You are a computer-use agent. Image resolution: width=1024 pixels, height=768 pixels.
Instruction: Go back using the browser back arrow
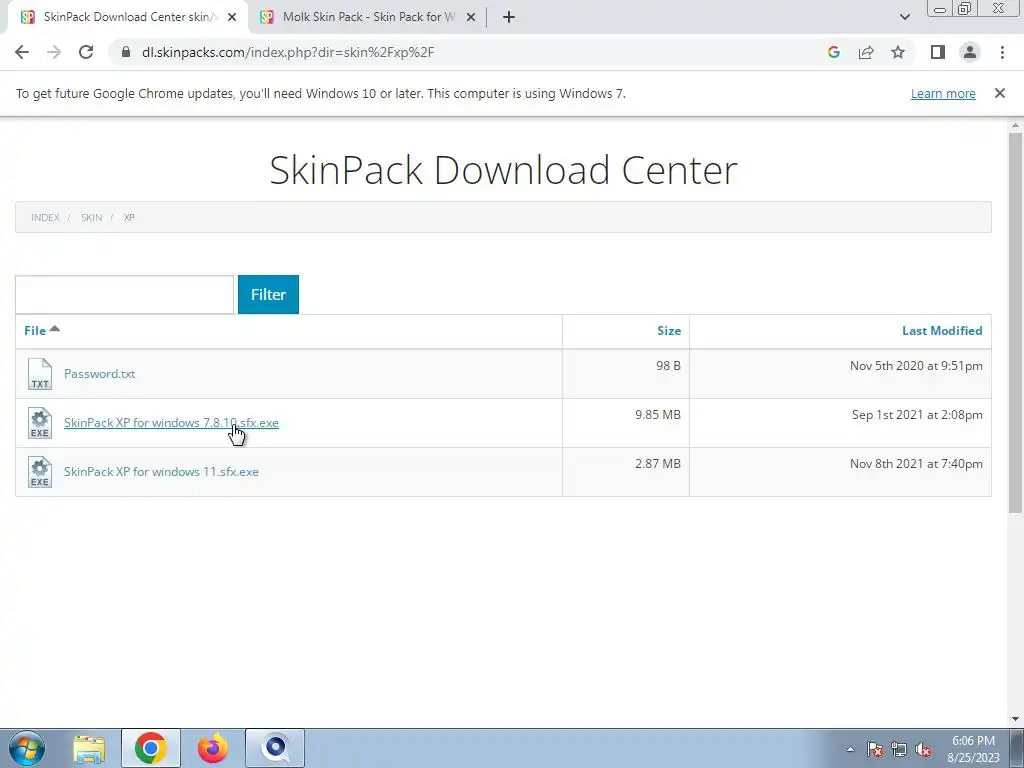(x=22, y=52)
